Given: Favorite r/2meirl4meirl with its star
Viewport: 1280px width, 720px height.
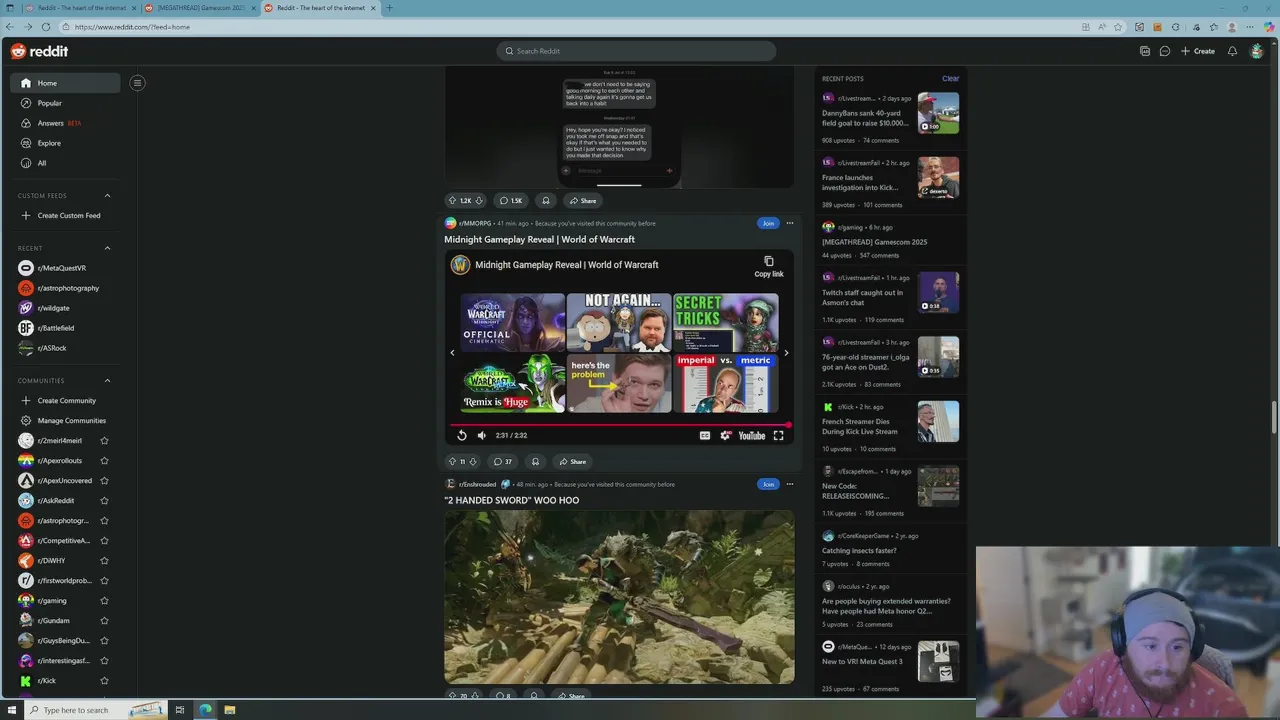Looking at the screenshot, I should [104, 441].
